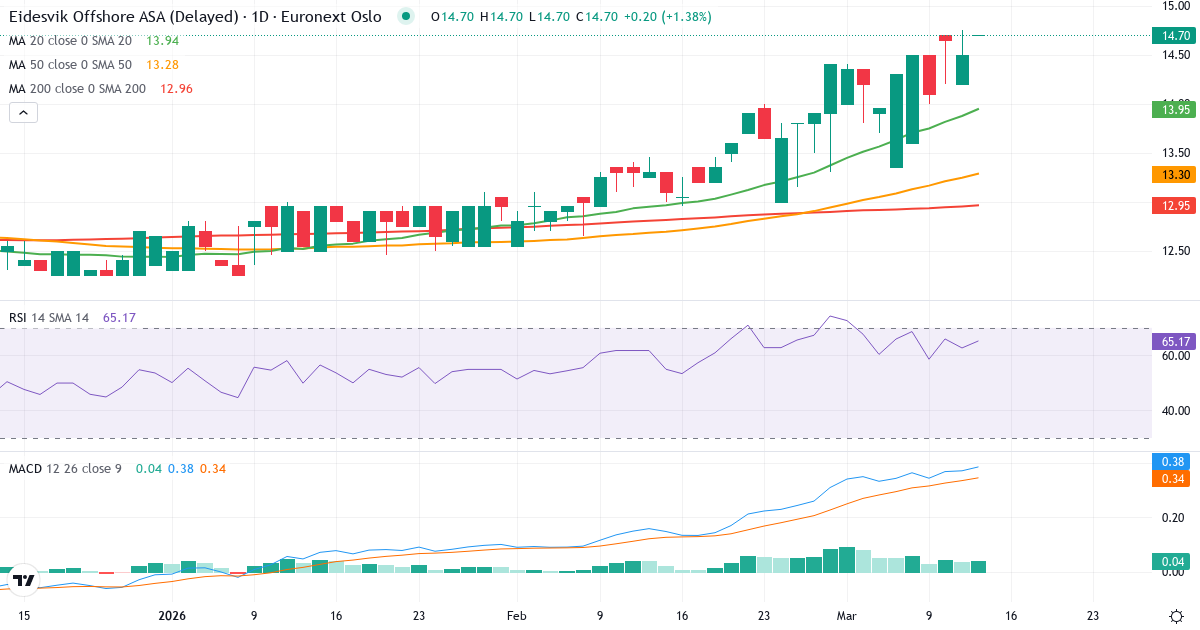Click the red 12.95 MA price tag
The image size is (1200, 630).
(1174, 206)
